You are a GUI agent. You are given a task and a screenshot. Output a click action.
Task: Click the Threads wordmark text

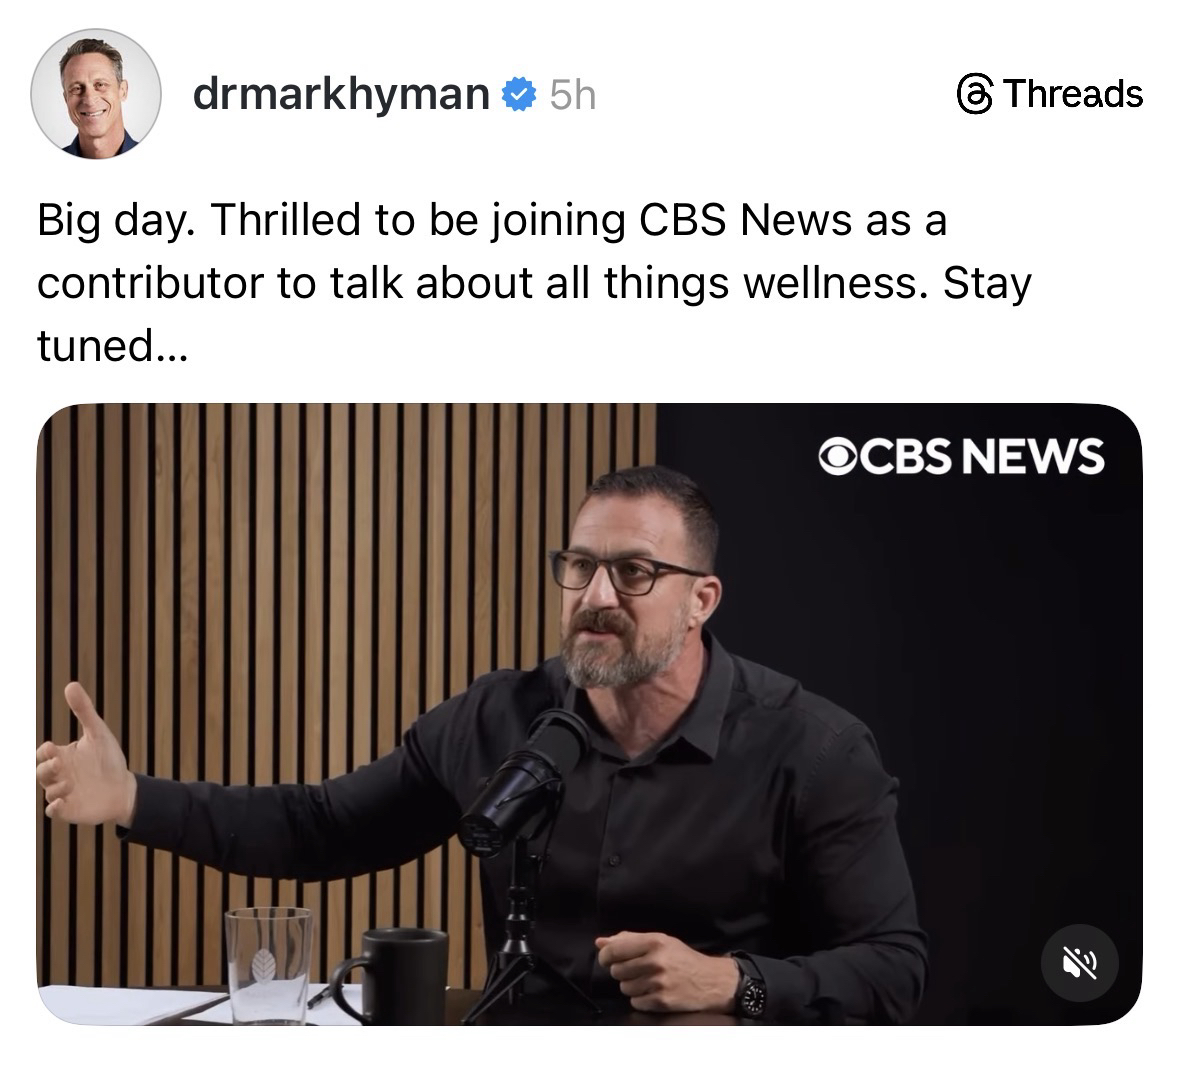(1072, 94)
